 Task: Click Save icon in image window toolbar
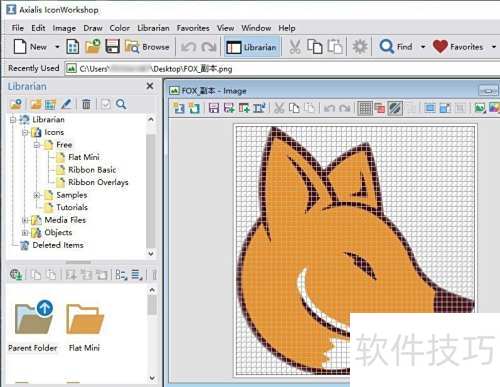tap(214, 108)
